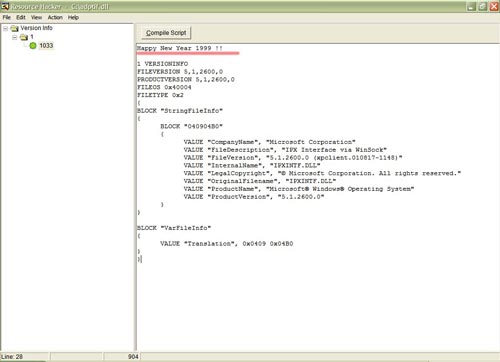Viewport: 500px width, 362px height.
Task: Collapse the folder 1 tree node
Action: [15, 37]
